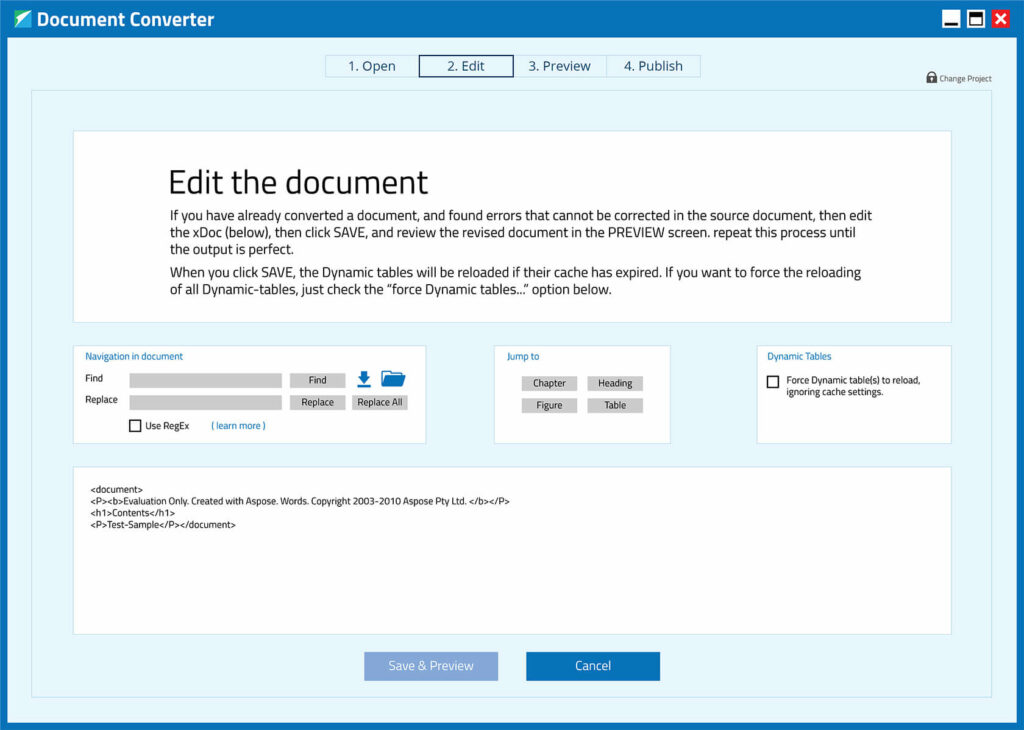Click the Replace button
The image size is (1024, 730).
(317, 402)
